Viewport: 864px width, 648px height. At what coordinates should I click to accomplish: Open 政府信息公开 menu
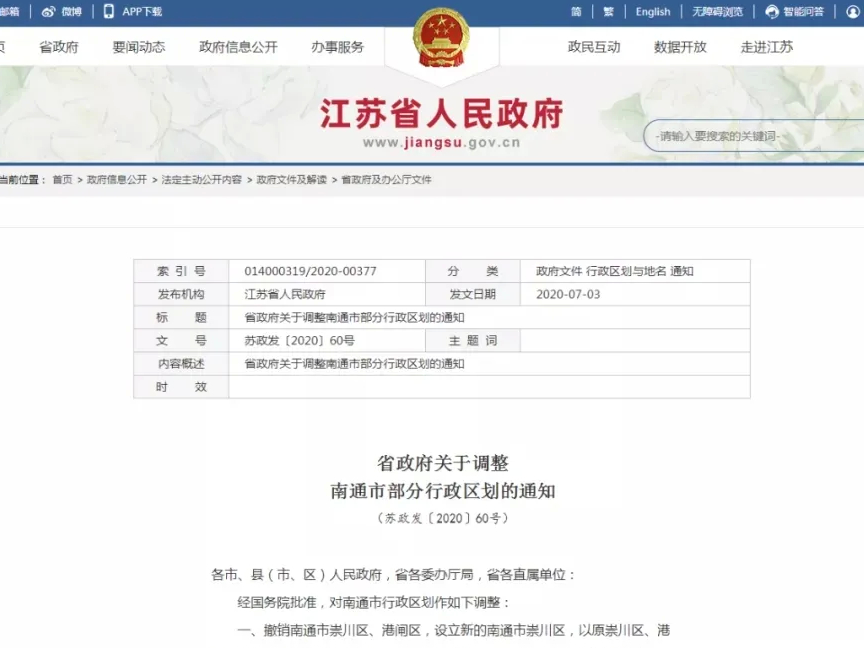click(239, 47)
